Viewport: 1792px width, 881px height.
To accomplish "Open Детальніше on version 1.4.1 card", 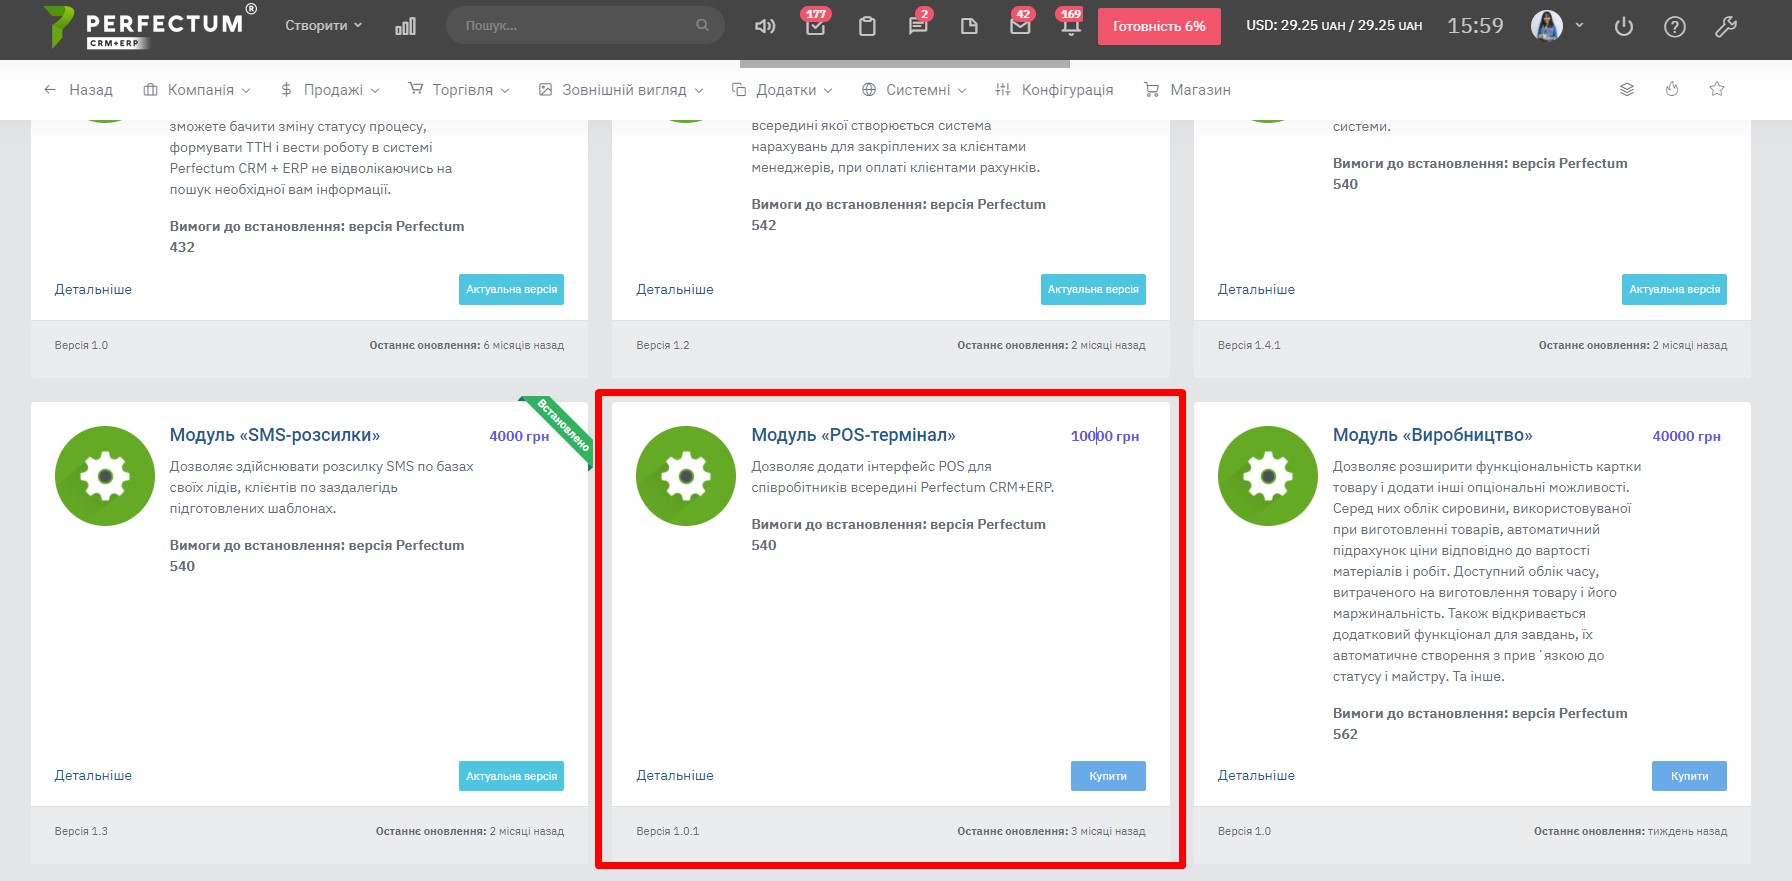I will 1256,289.
